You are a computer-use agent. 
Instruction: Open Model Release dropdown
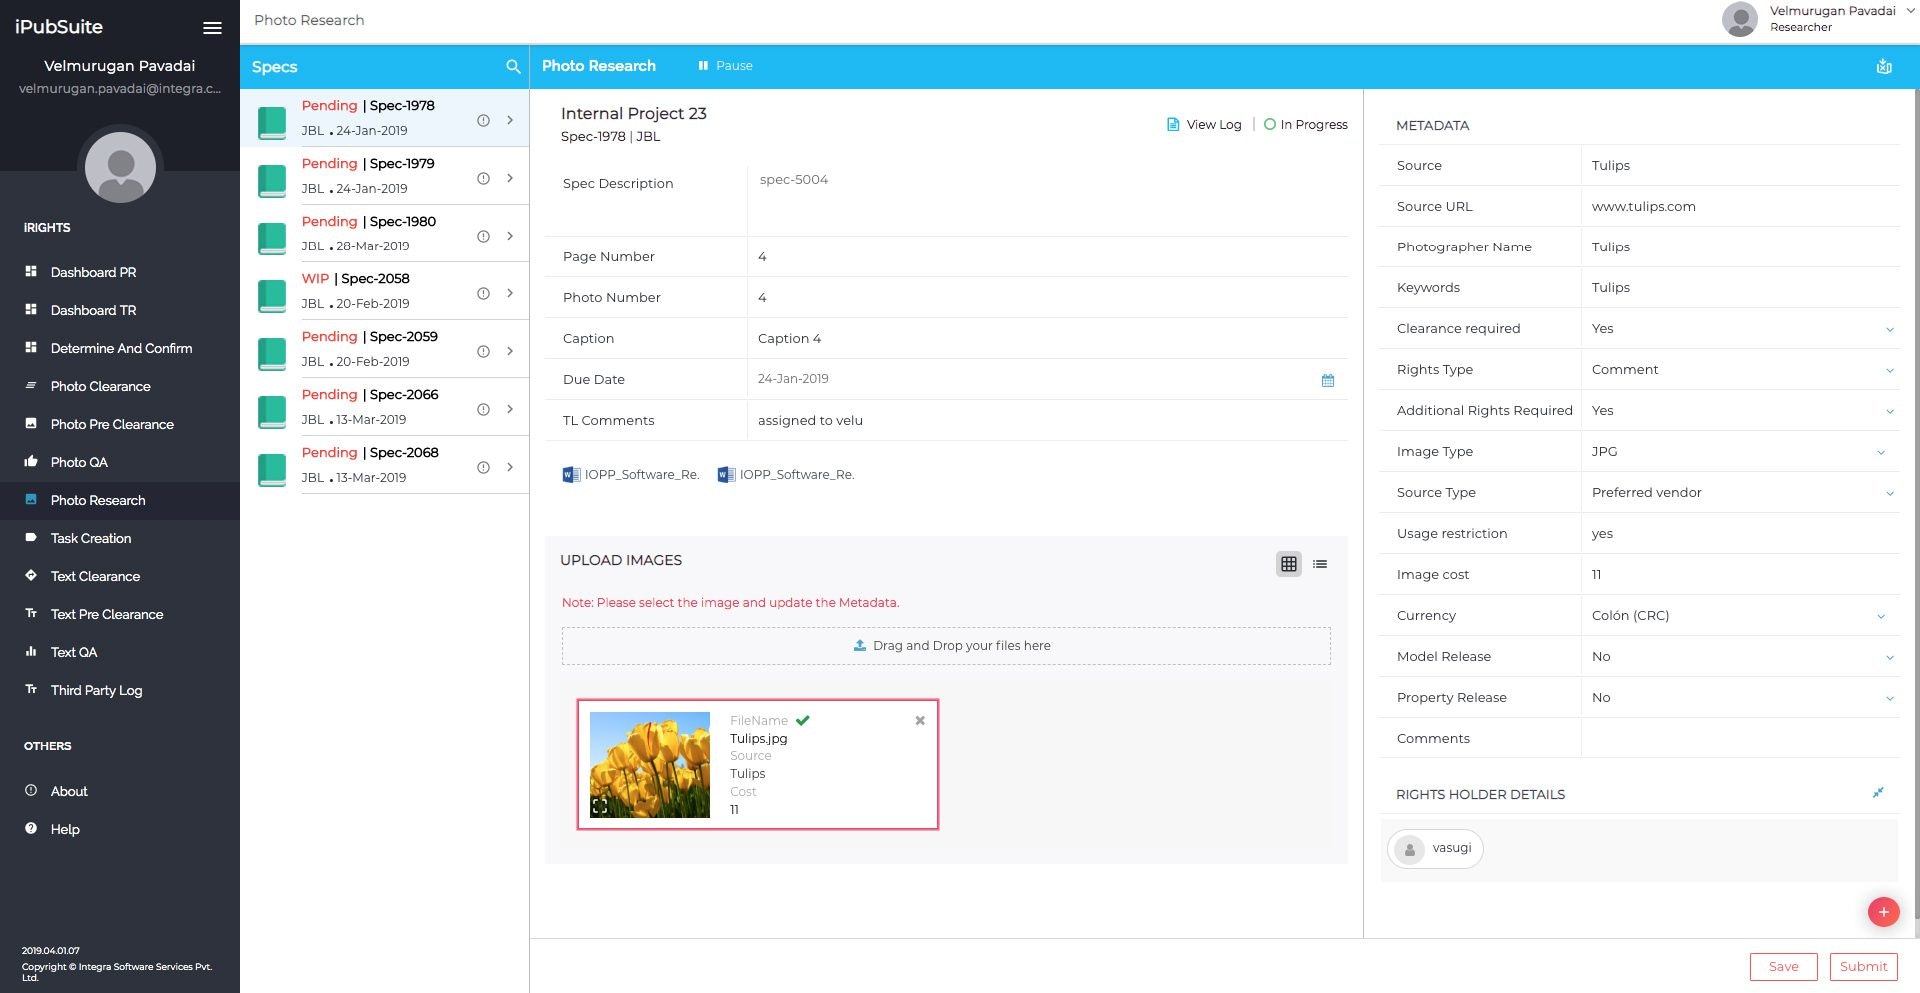click(x=1740, y=657)
